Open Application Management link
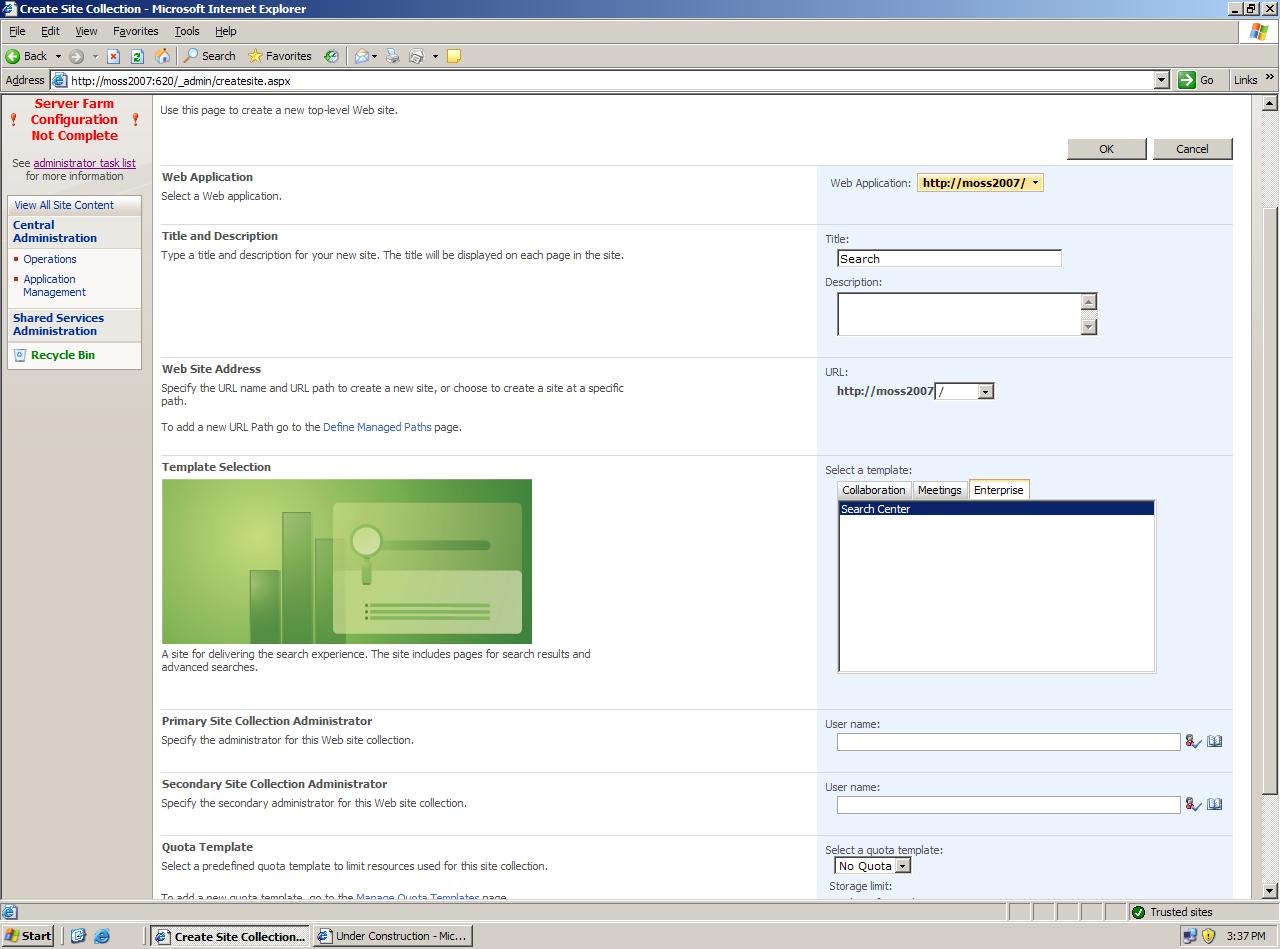The width and height of the screenshot is (1280, 949). (x=54, y=286)
